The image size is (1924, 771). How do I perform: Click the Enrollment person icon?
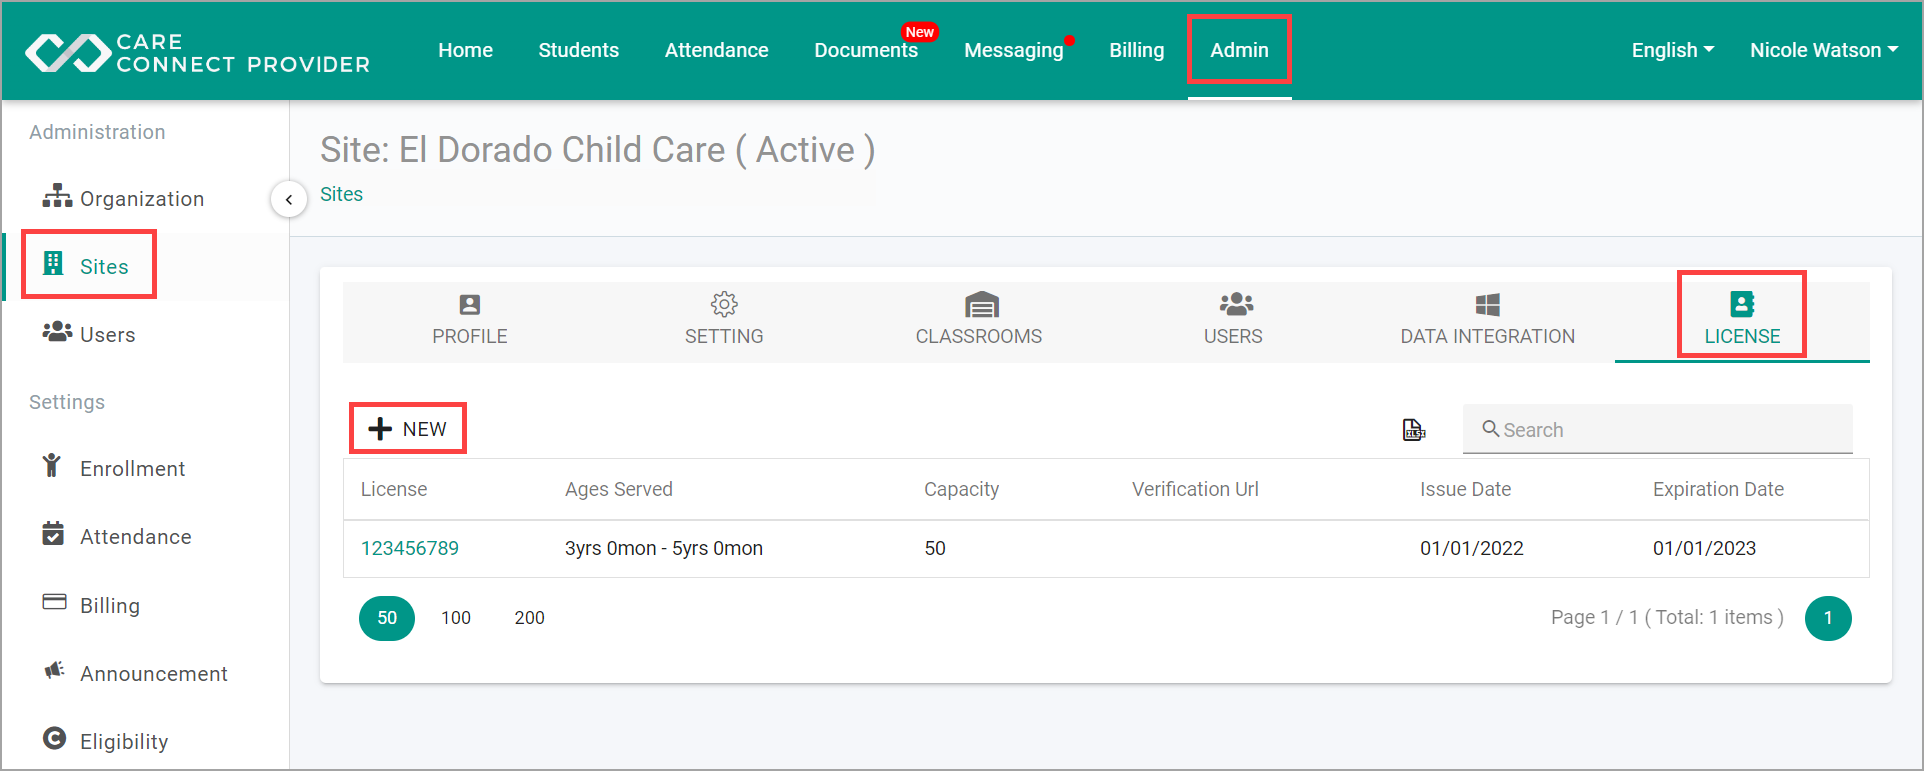[x=52, y=466]
